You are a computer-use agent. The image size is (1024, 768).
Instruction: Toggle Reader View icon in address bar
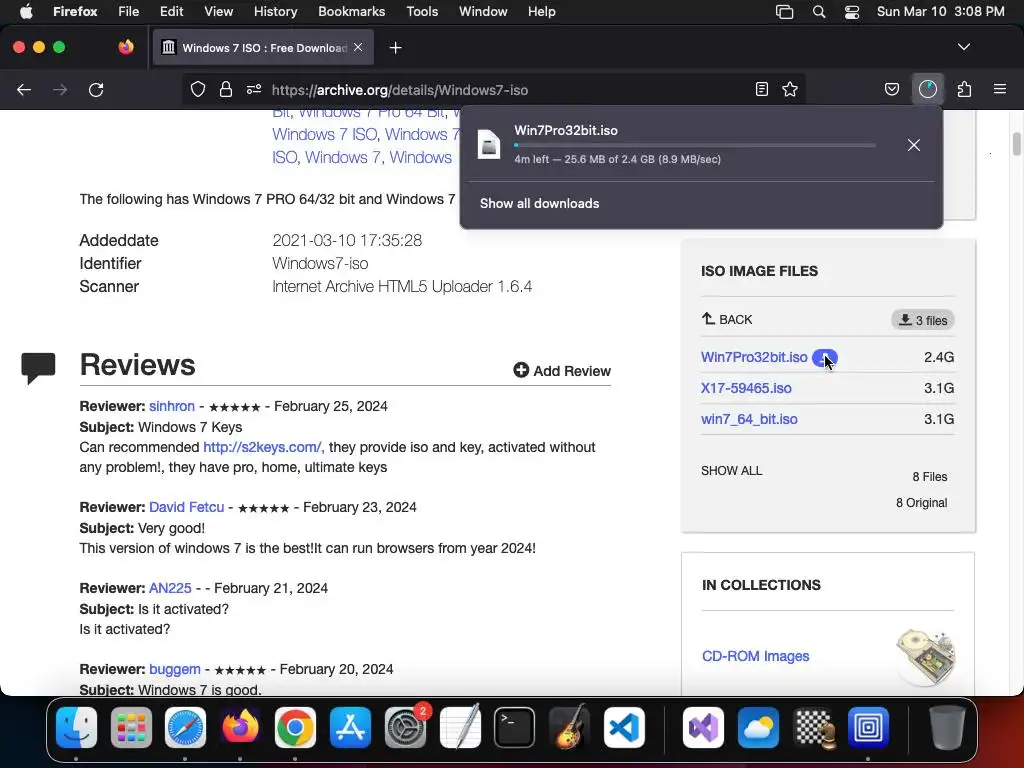pos(761,89)
